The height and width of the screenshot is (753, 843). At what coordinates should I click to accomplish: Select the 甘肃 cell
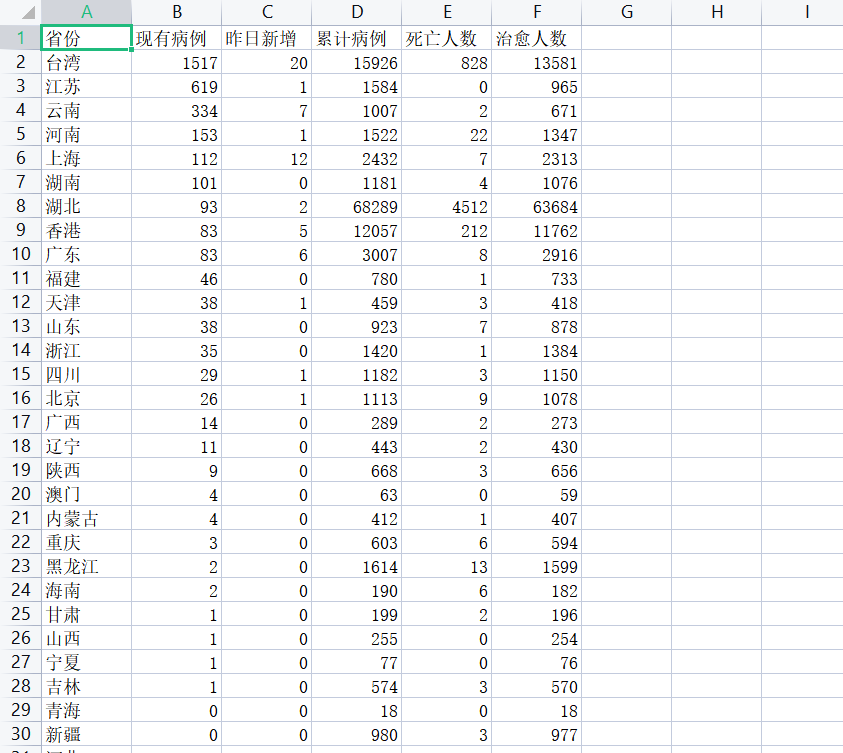point(87,615)
